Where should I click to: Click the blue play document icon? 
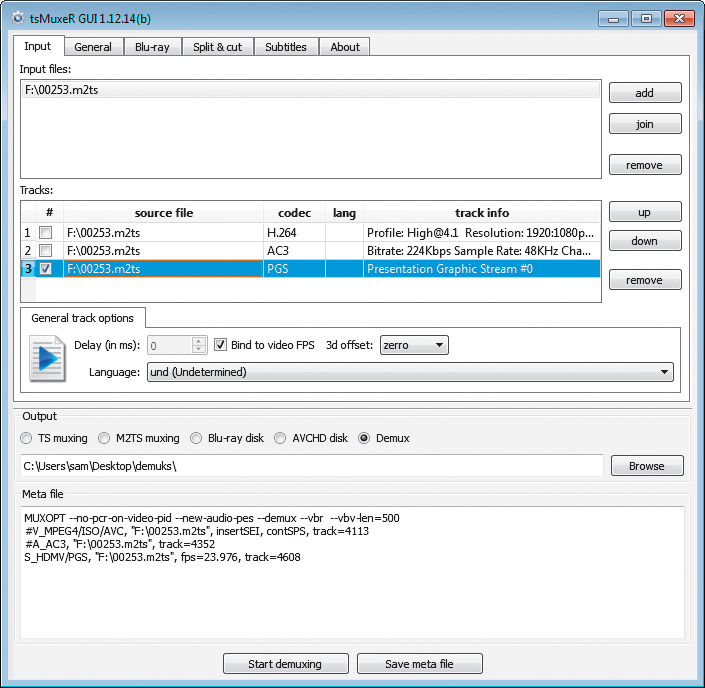(x=47, y=359)
